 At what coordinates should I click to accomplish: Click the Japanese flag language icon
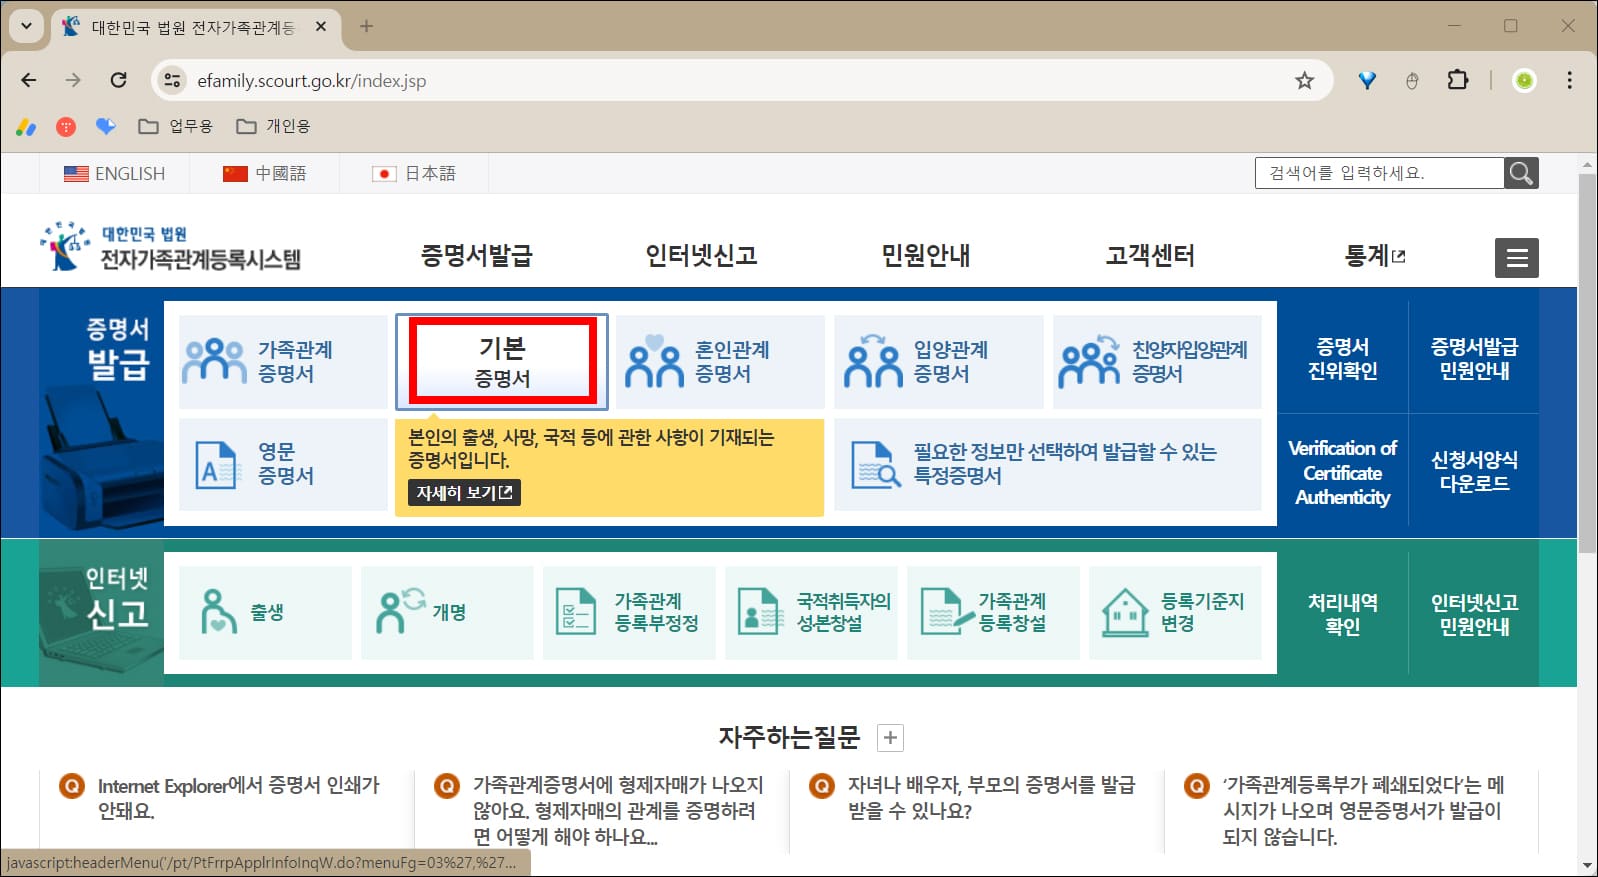[x=384, y=173]
